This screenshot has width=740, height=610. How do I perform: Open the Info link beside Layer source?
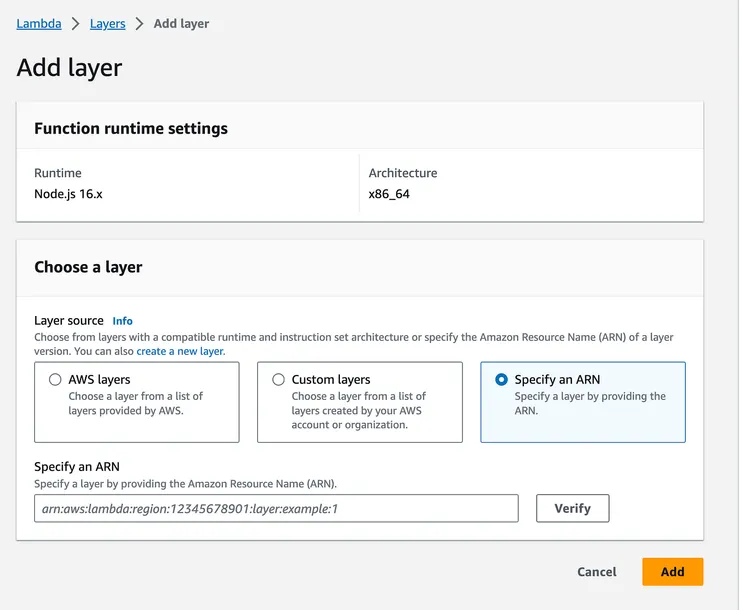(x=122, y=321)
